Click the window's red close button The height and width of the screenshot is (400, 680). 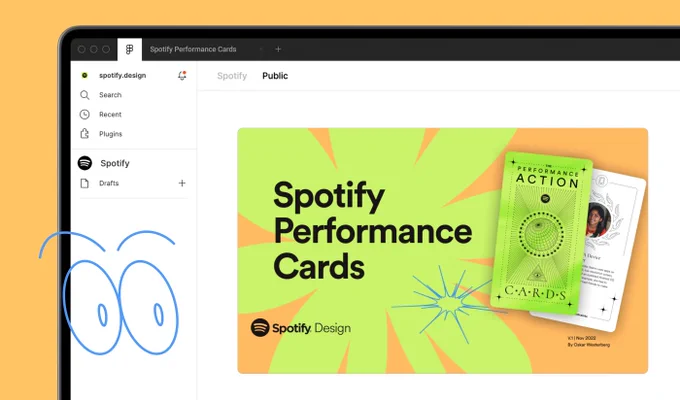(82, 49)
